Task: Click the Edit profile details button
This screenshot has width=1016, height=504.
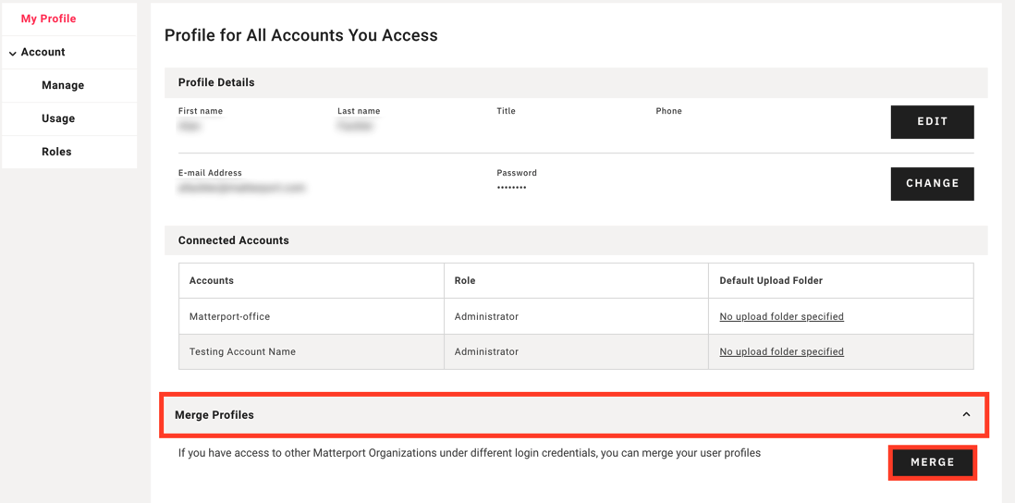Action: 932,122
